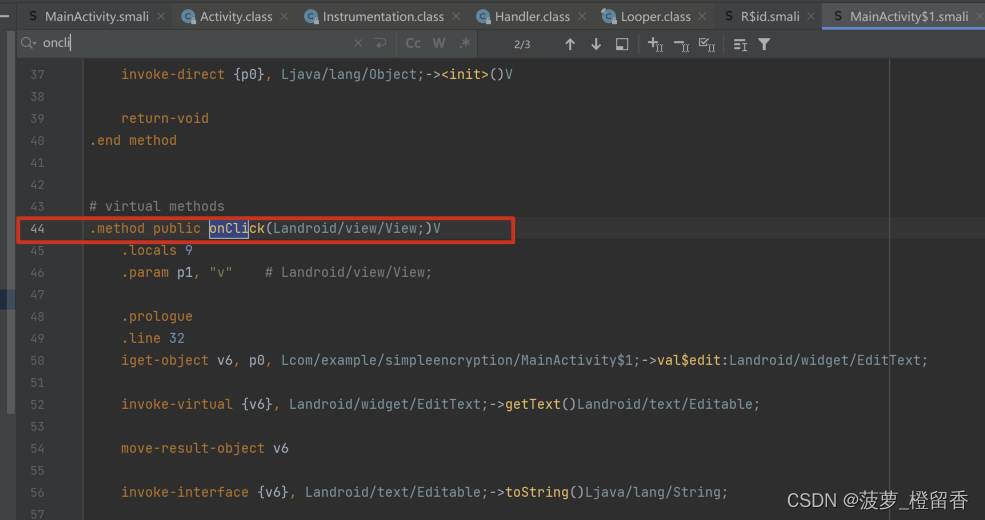Open the search filter options
The width and height of the screenshot is (985, 520).
[x=764, y=44]
